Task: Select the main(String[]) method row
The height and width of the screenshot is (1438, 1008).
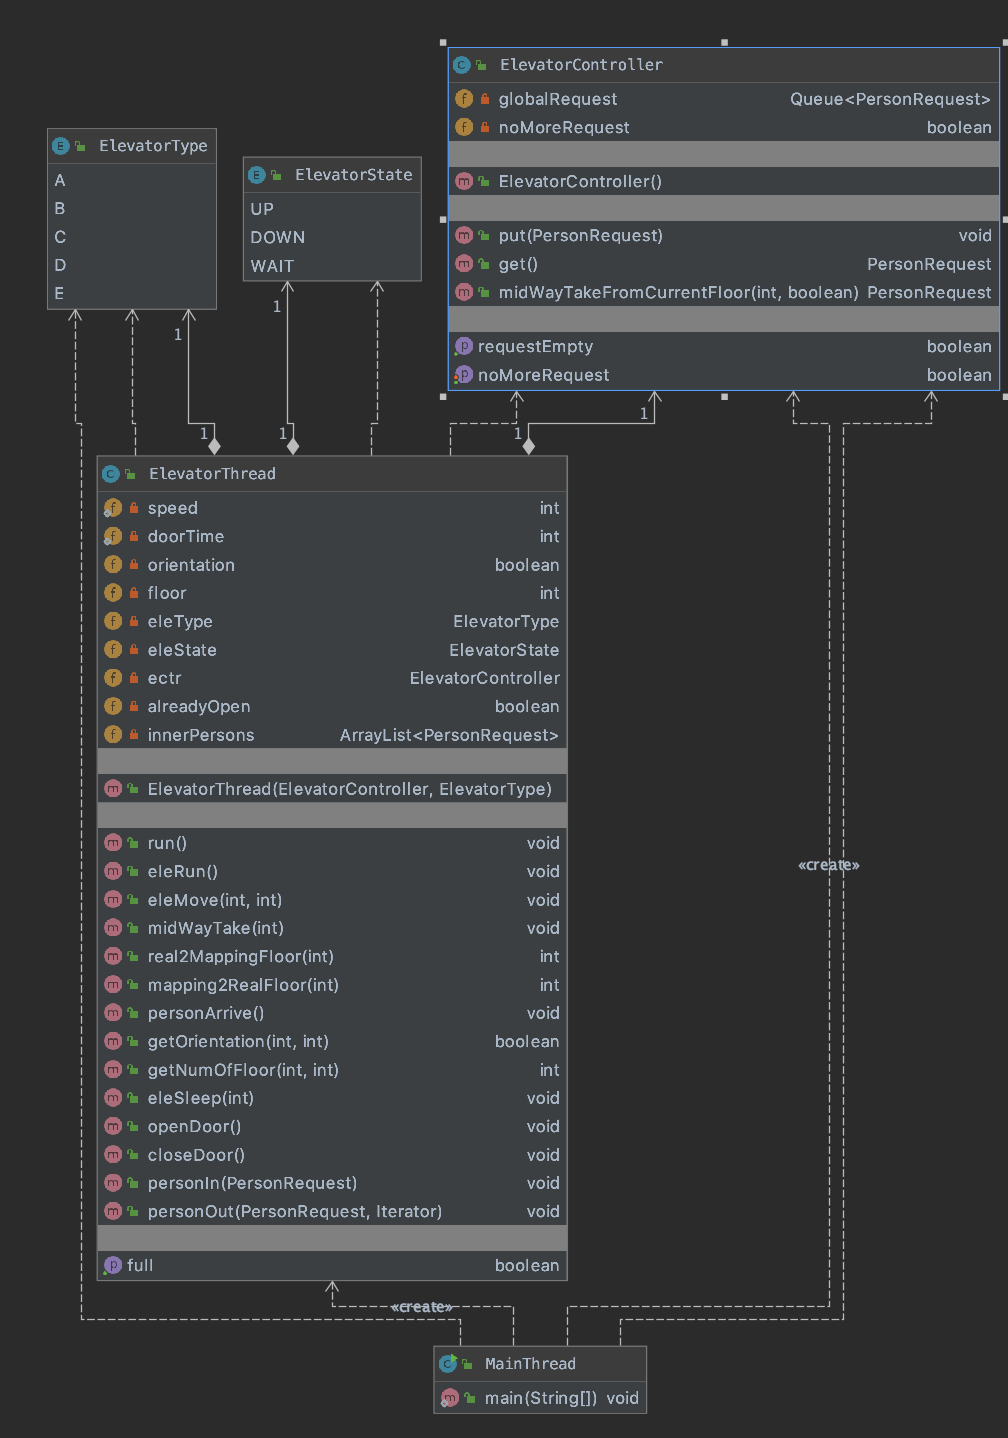Action: pos(540,1398)
